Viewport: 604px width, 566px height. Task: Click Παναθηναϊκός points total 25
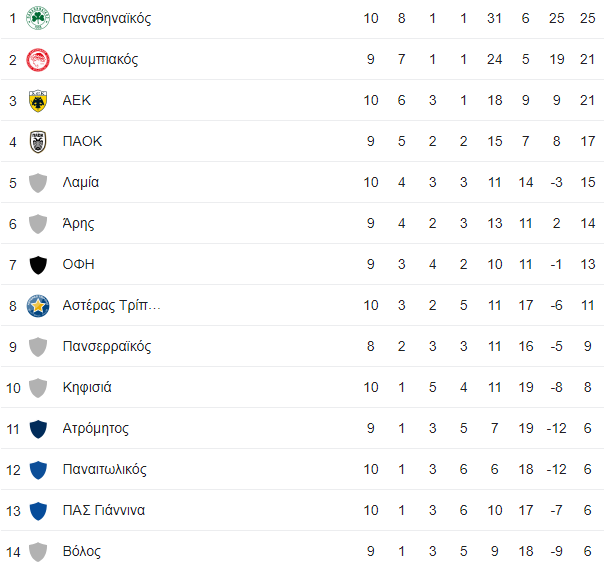(587, 18)
